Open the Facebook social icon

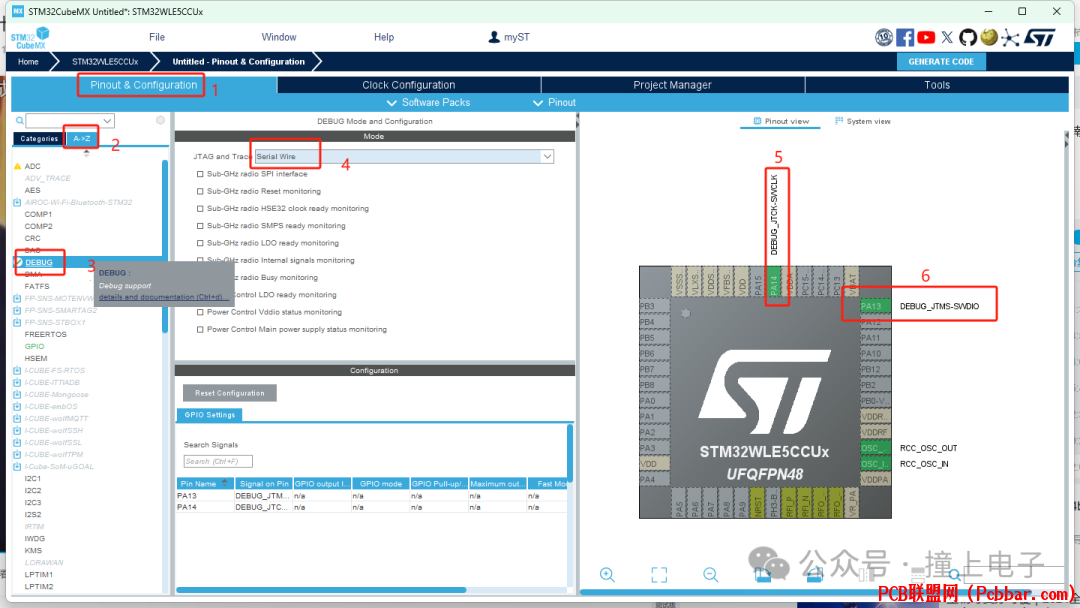[905, 37]
